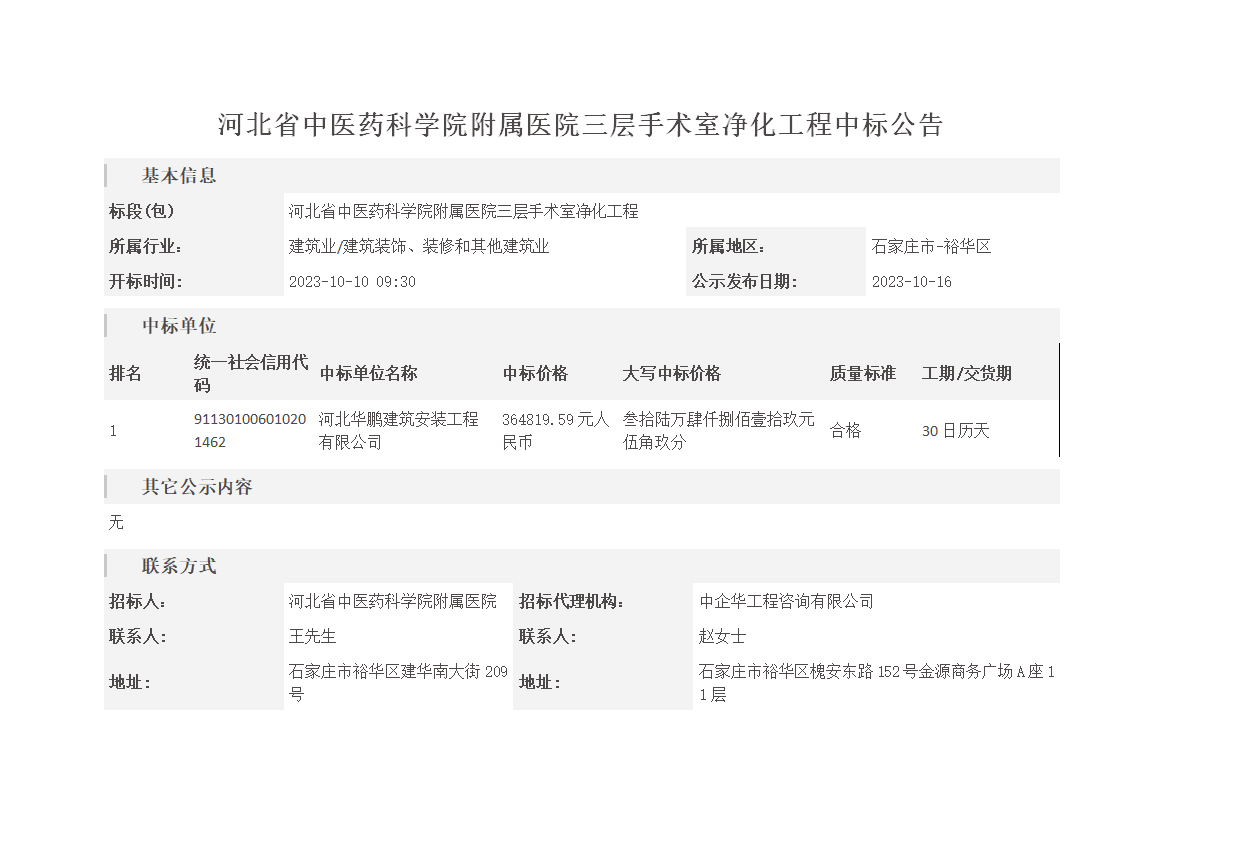
Task: Select the 所属行业 value text
Action: [x=419, y=246]
